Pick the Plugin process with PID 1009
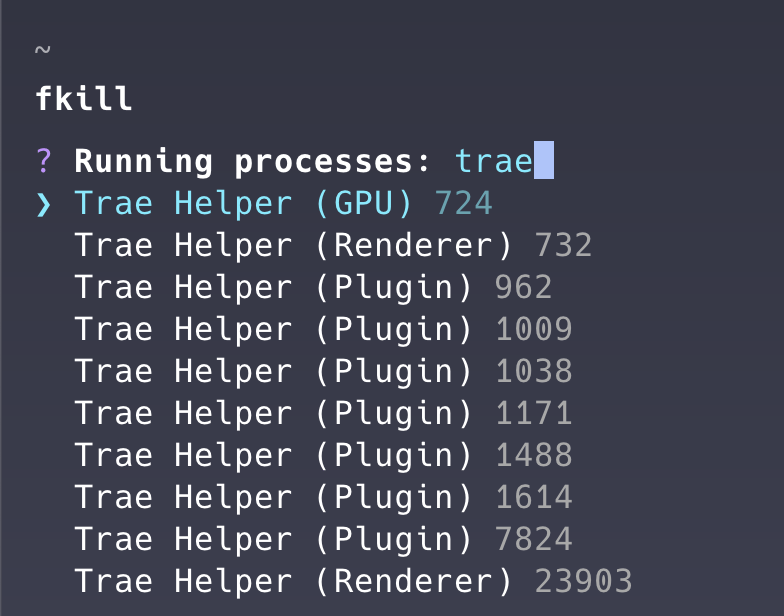 (x=273, y=330)
